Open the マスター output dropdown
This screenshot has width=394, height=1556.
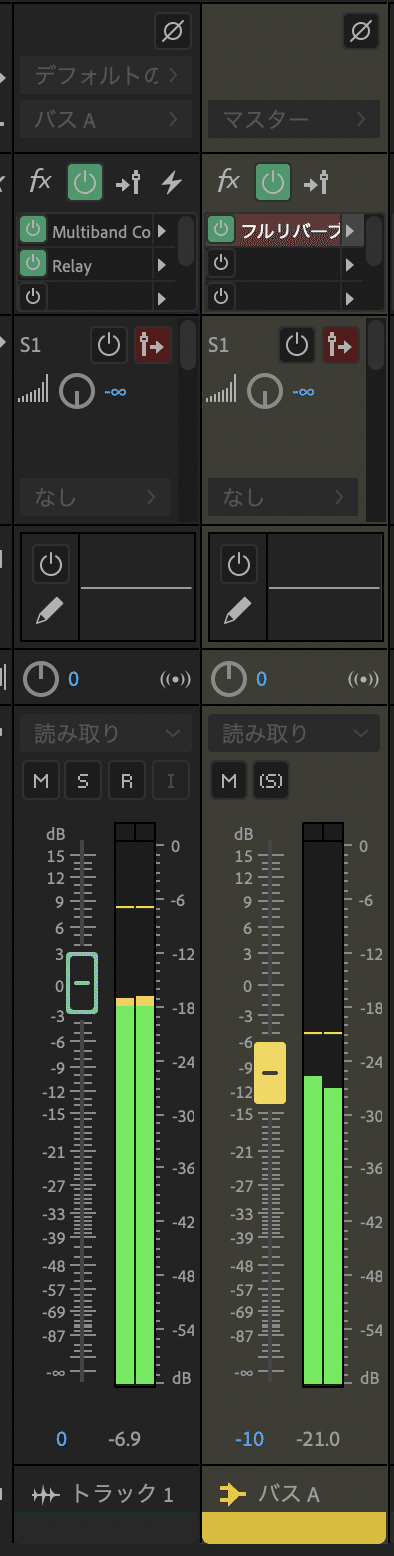tap(294, 120)
